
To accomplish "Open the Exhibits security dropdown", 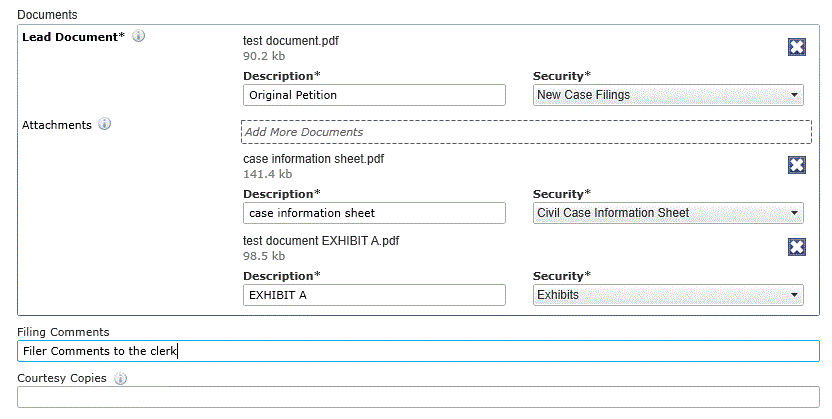I will point(668,295).
